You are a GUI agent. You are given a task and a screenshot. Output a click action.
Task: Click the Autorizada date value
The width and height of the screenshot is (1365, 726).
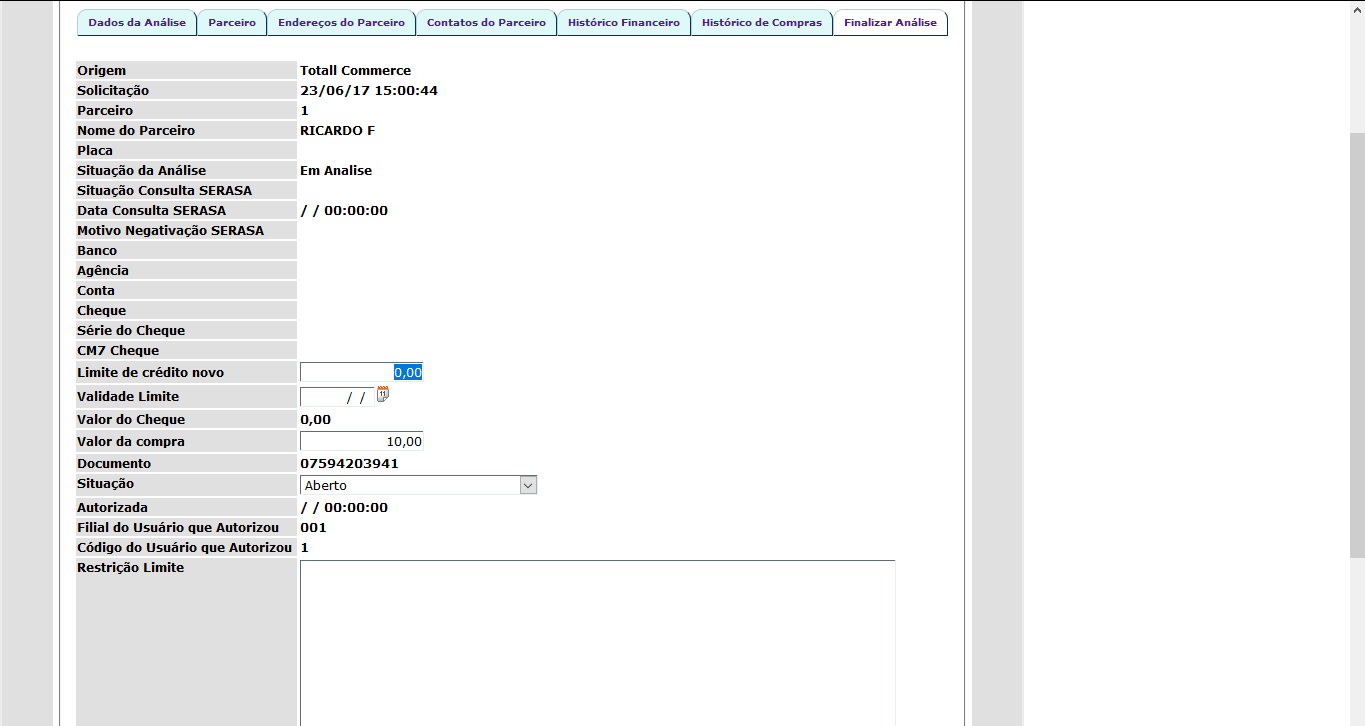pos(344,508)
